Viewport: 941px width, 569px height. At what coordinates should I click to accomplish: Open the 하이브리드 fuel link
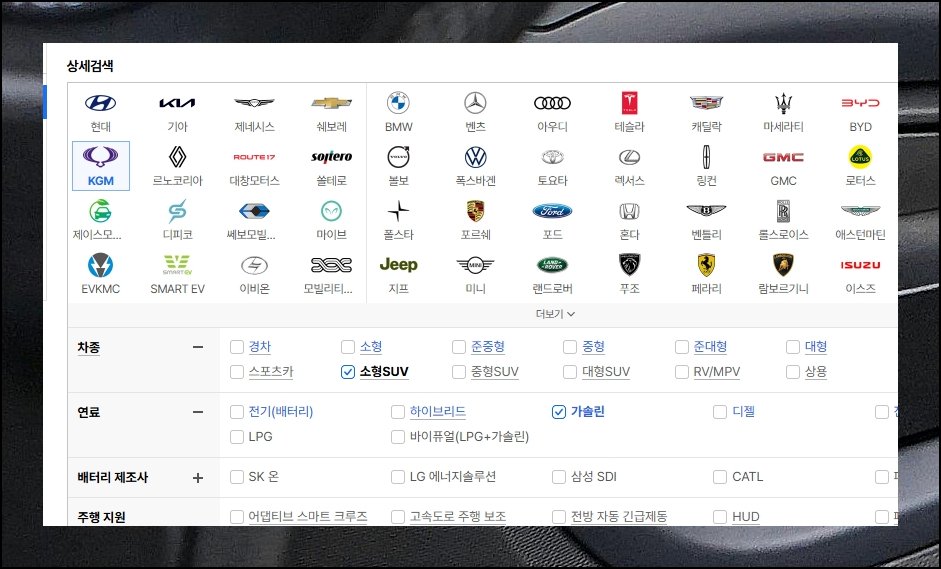click(437, 412)
